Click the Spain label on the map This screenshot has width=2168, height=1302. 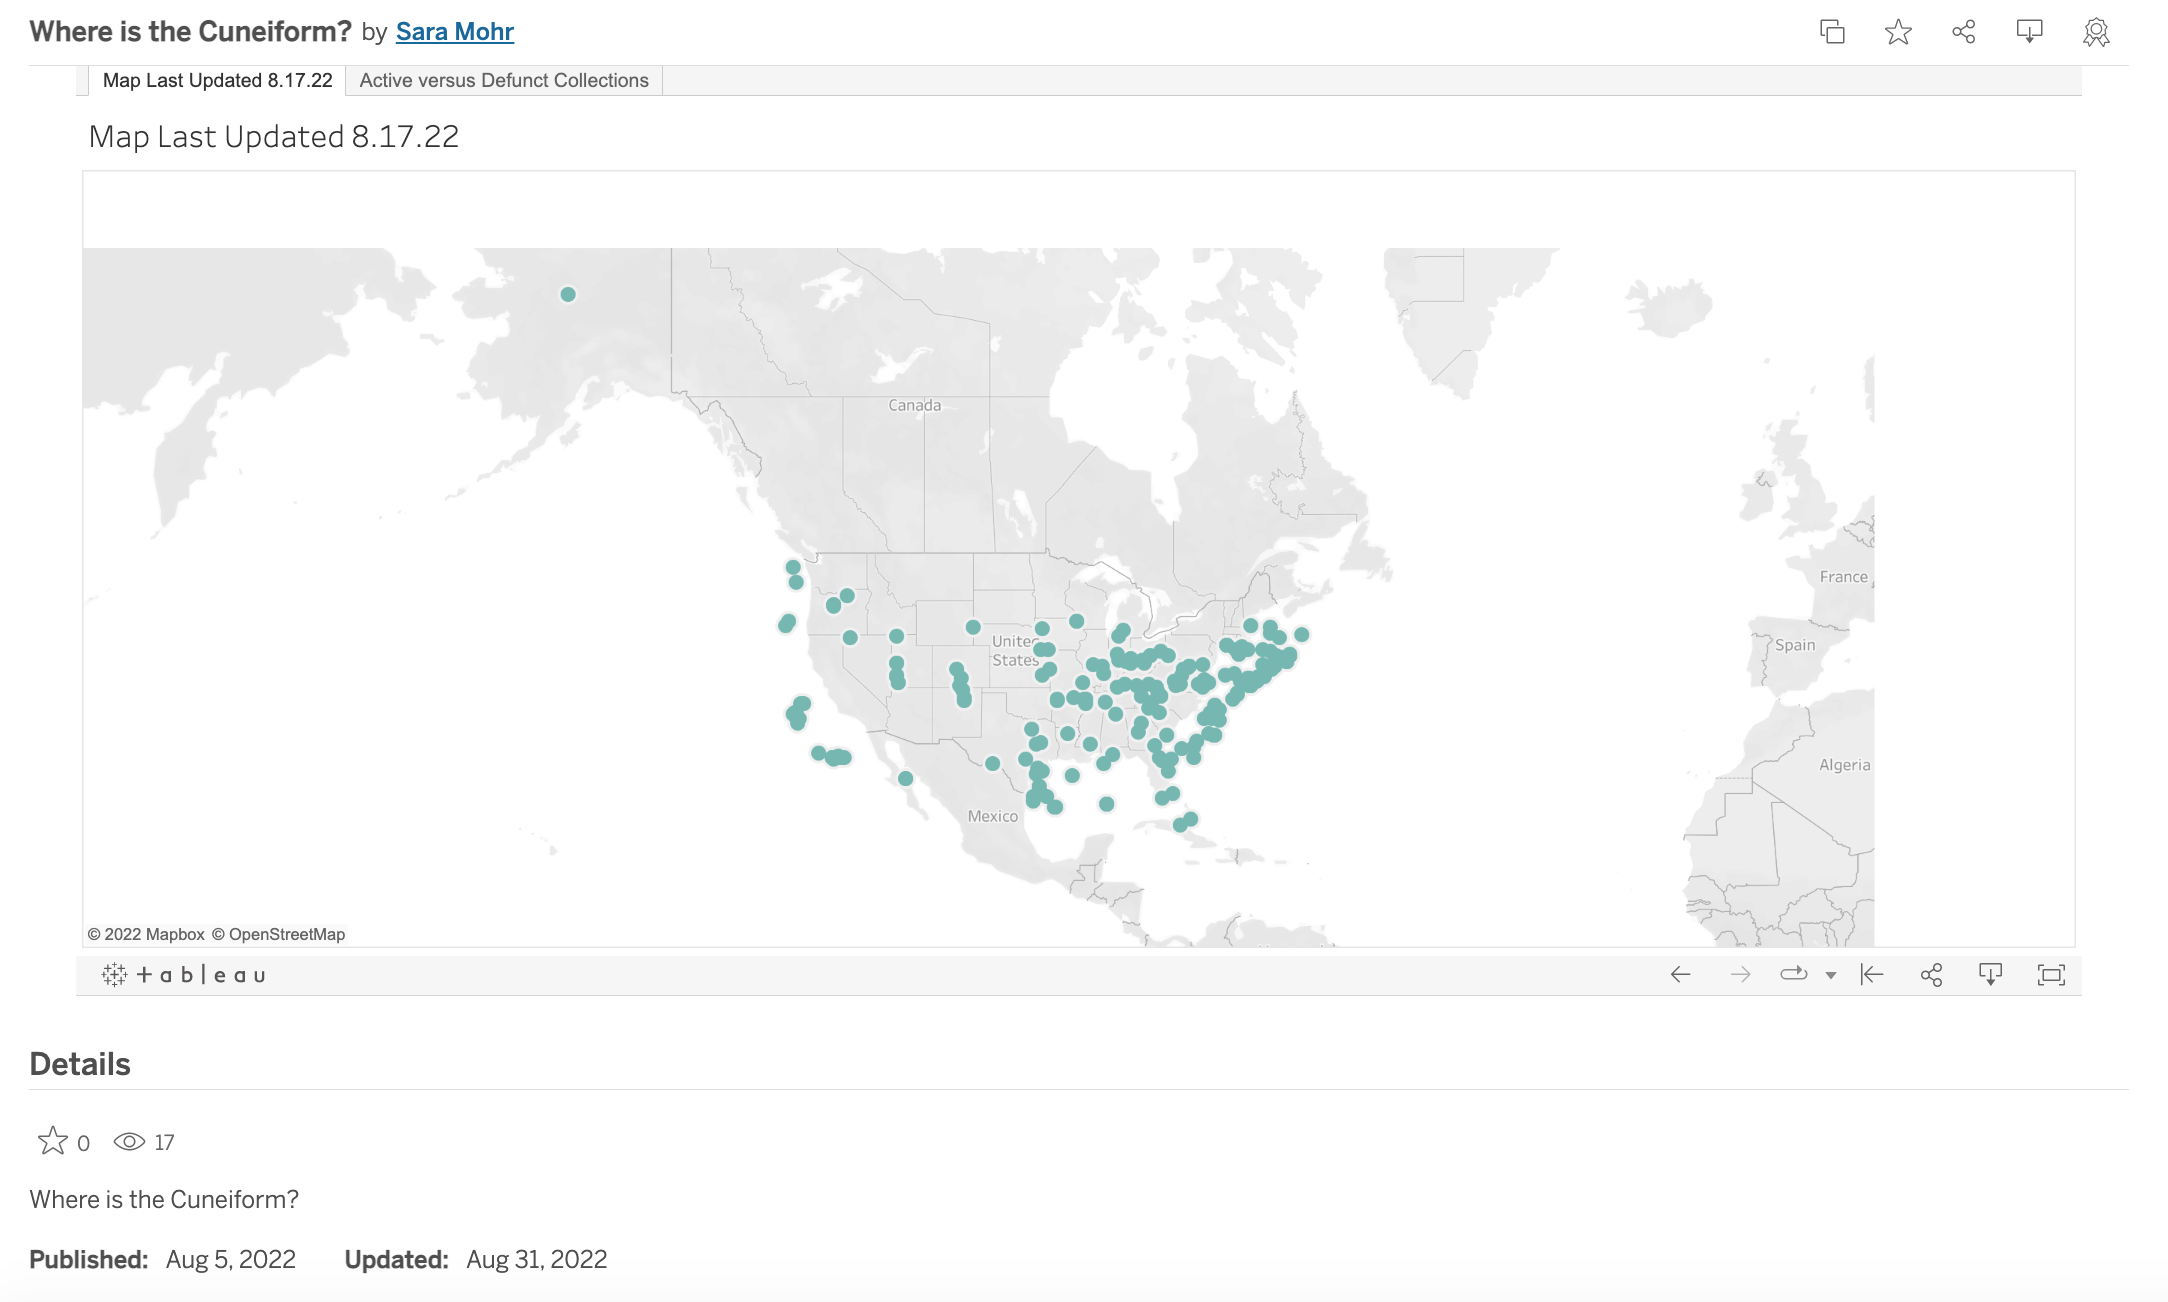coord(1795,645)
